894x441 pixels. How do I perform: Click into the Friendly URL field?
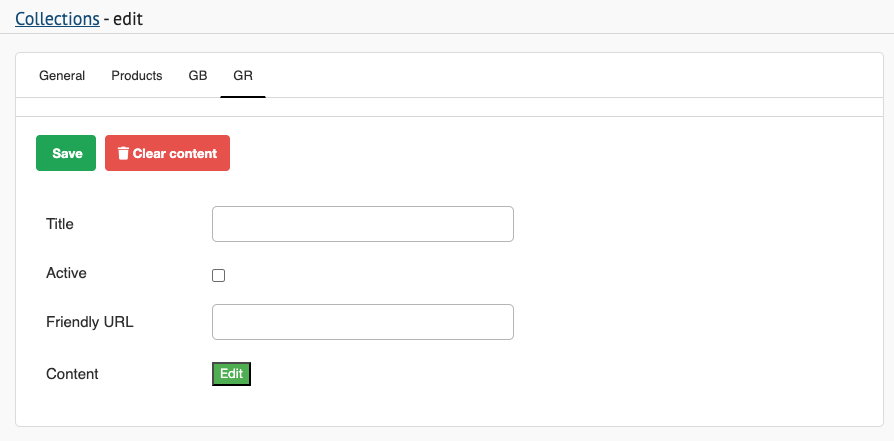362,322
